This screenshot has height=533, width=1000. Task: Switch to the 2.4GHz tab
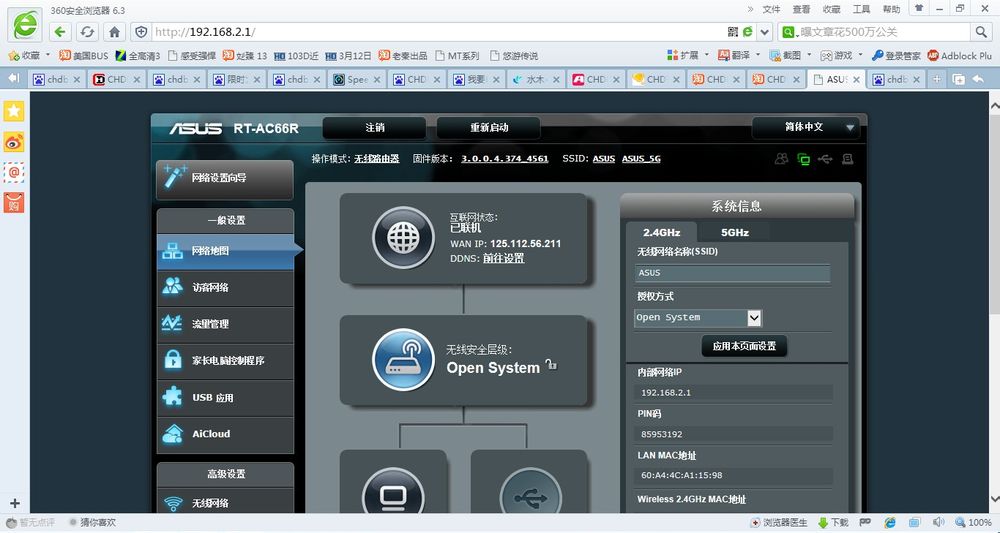tap(661, 233)
